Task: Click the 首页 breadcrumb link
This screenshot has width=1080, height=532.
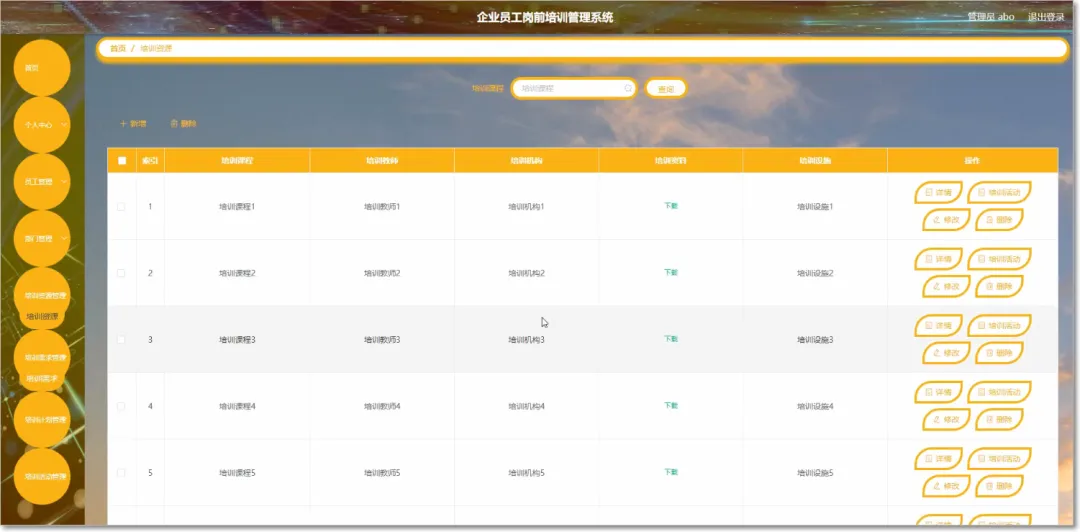Action: coord(118,49)
